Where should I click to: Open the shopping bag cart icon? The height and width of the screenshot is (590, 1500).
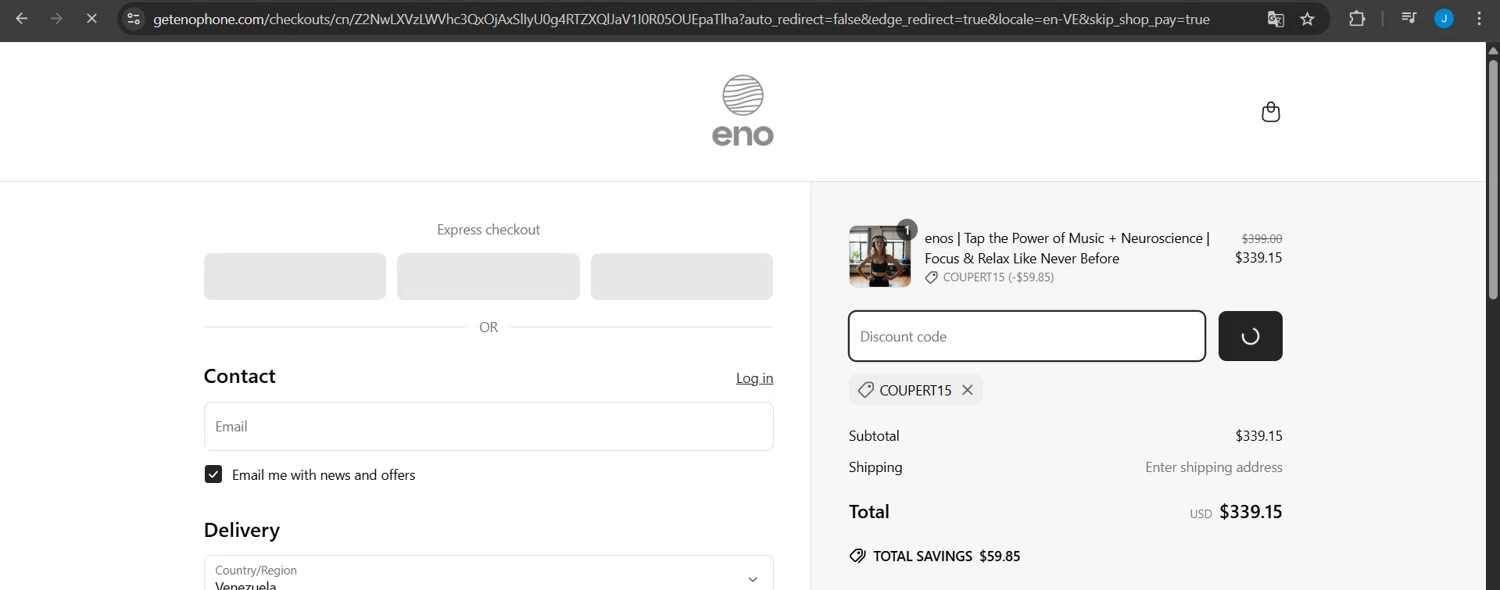point(1271,112)
